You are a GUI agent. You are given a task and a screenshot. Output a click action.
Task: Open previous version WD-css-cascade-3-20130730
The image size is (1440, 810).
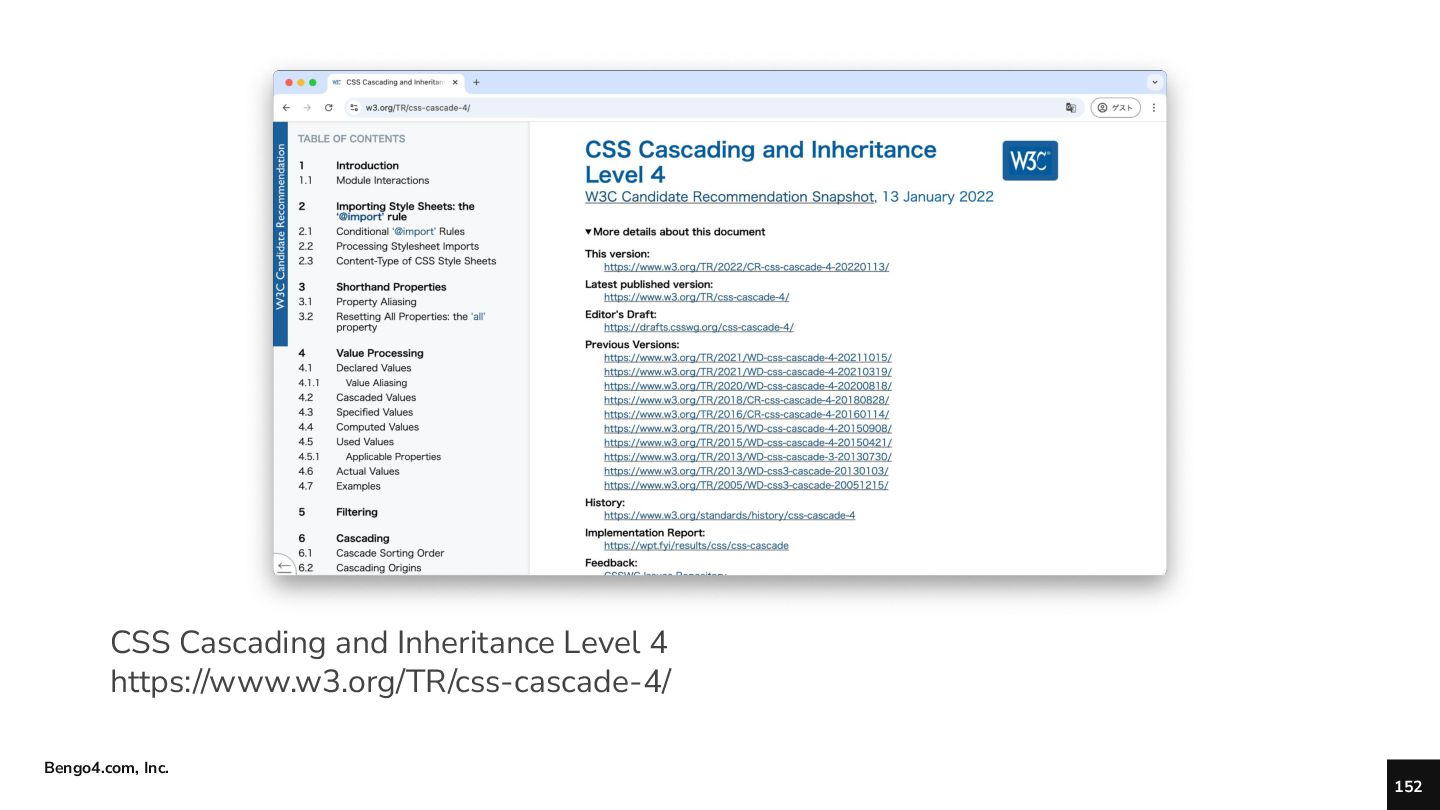pyautogui.click(x=748, y=457)
